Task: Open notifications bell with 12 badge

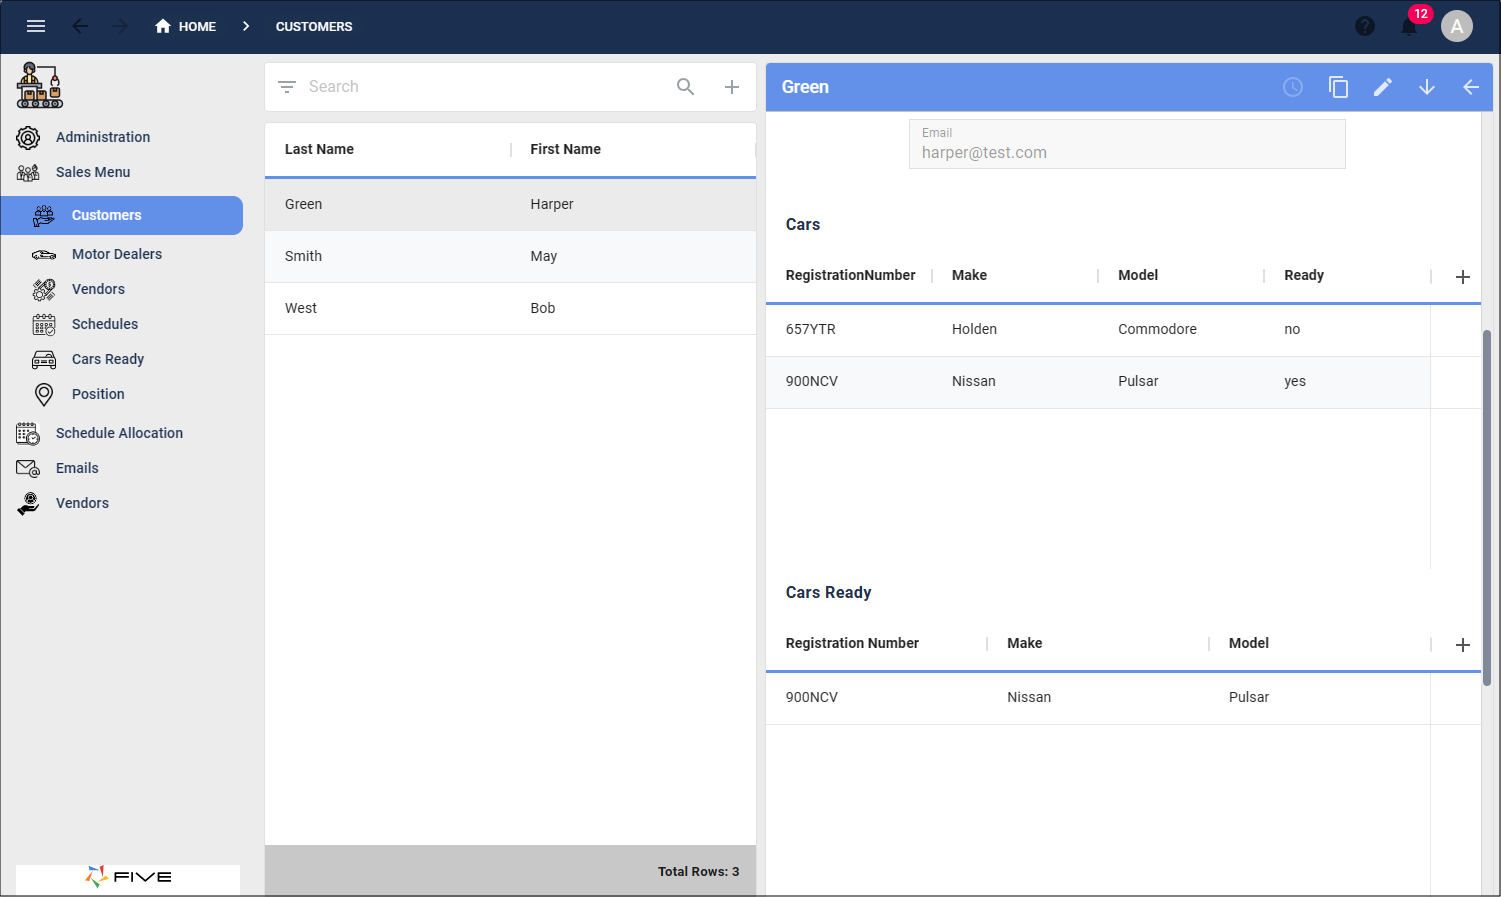Action: coord(1409,26)
